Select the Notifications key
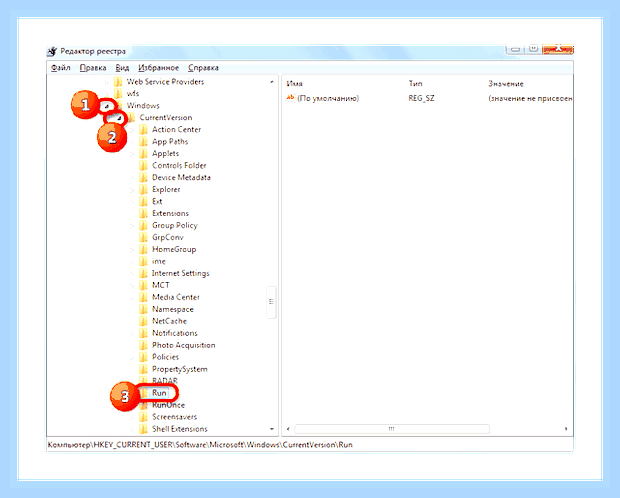The height and width of the screenshot is (498, 620). pyautogui.click(x=174, y=333)
